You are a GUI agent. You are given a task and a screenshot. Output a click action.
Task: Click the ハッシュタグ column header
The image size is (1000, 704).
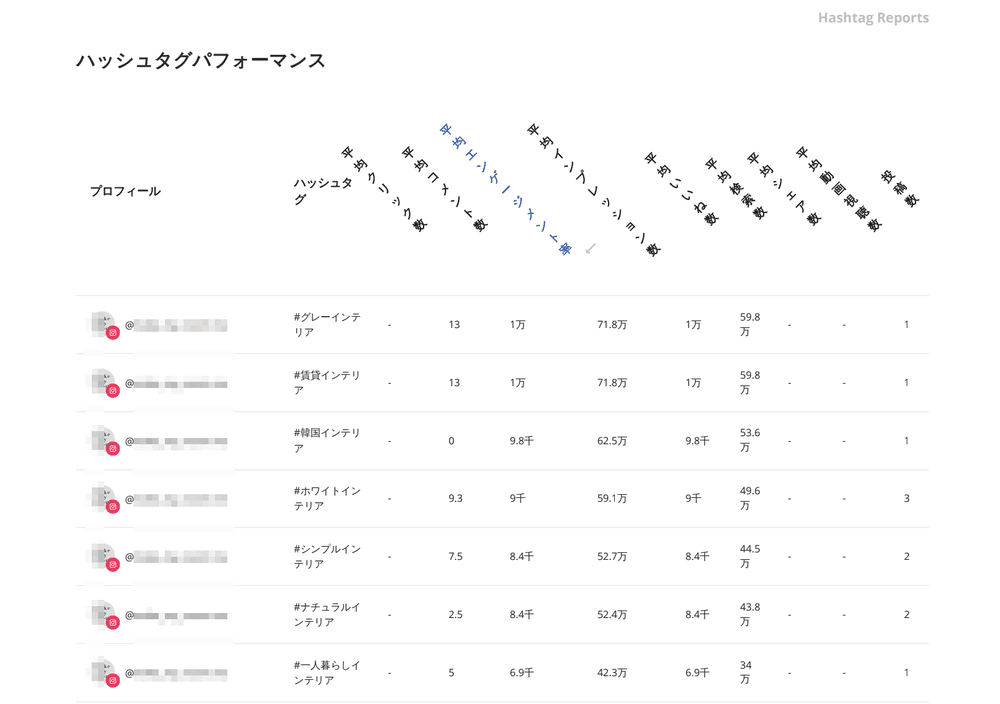pyautogui.click(x=322, y=191)
